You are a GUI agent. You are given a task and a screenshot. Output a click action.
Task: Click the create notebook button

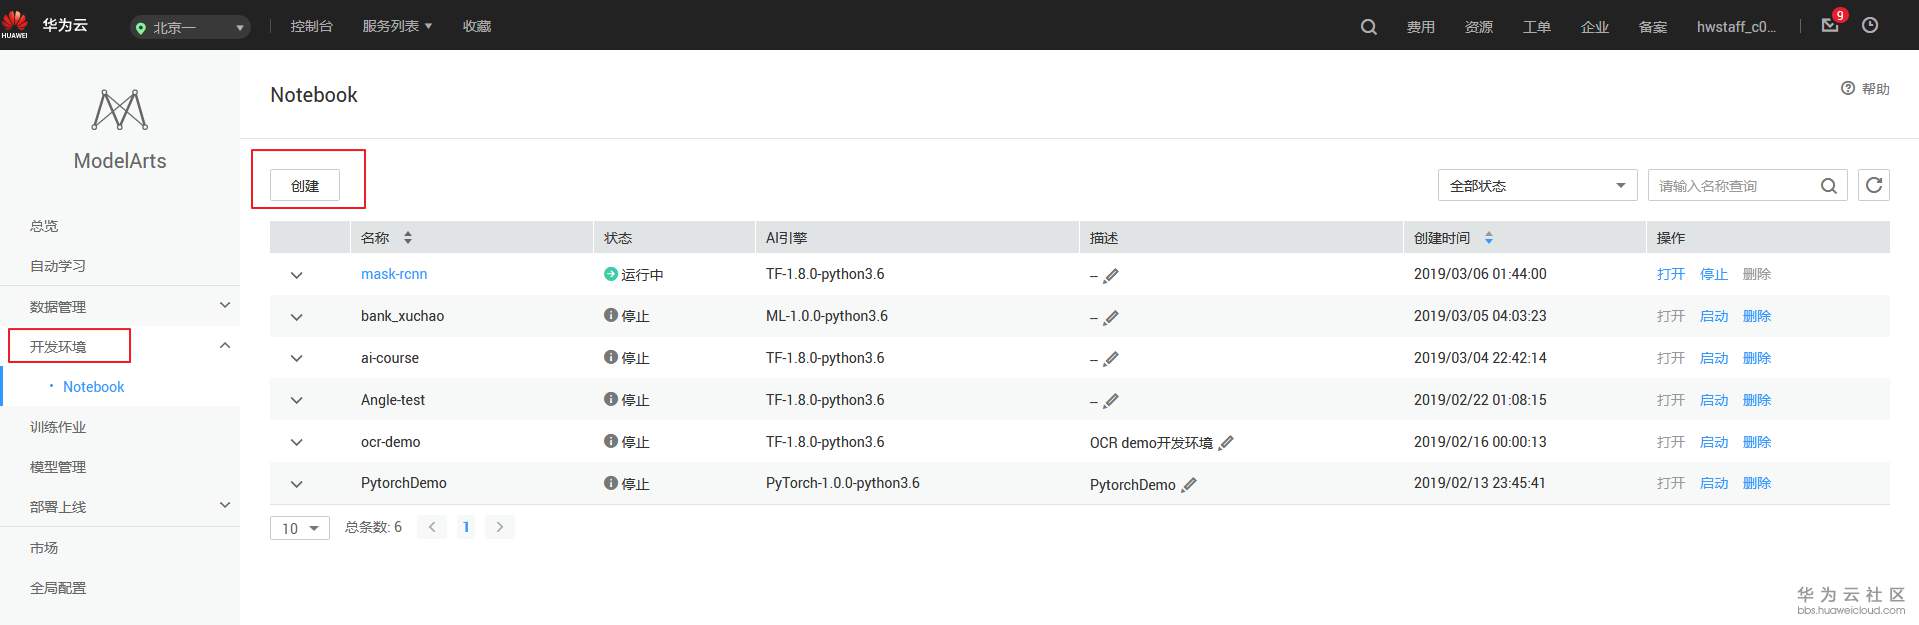(x=305, y=185)
